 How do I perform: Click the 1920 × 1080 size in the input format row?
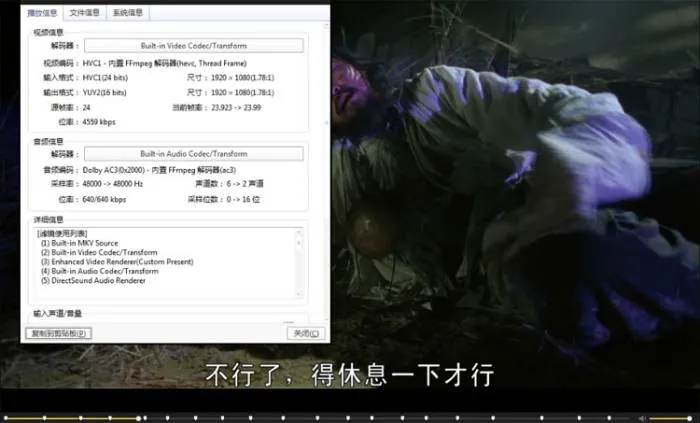[242, 78]
